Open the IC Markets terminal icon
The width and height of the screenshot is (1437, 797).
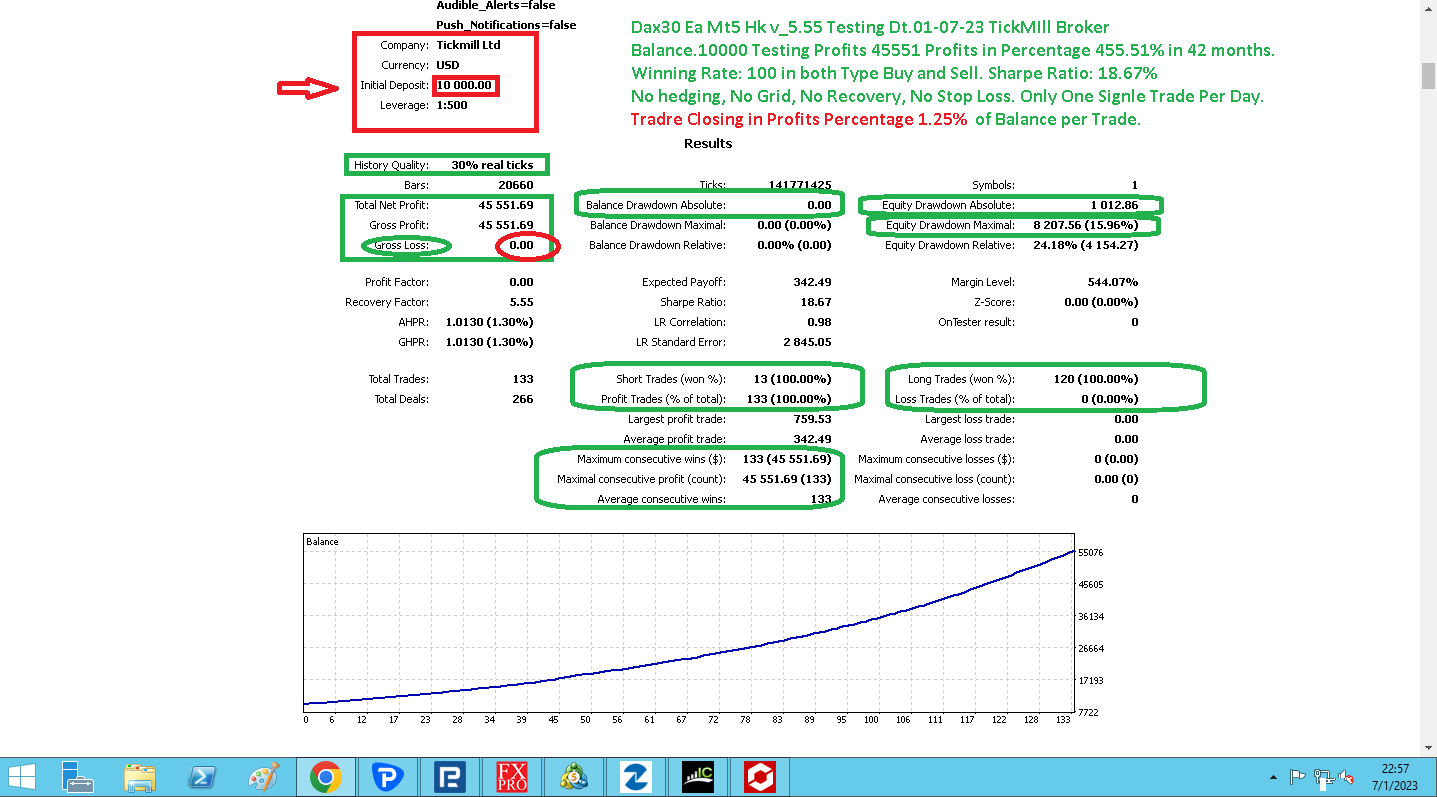coord(698,777)
